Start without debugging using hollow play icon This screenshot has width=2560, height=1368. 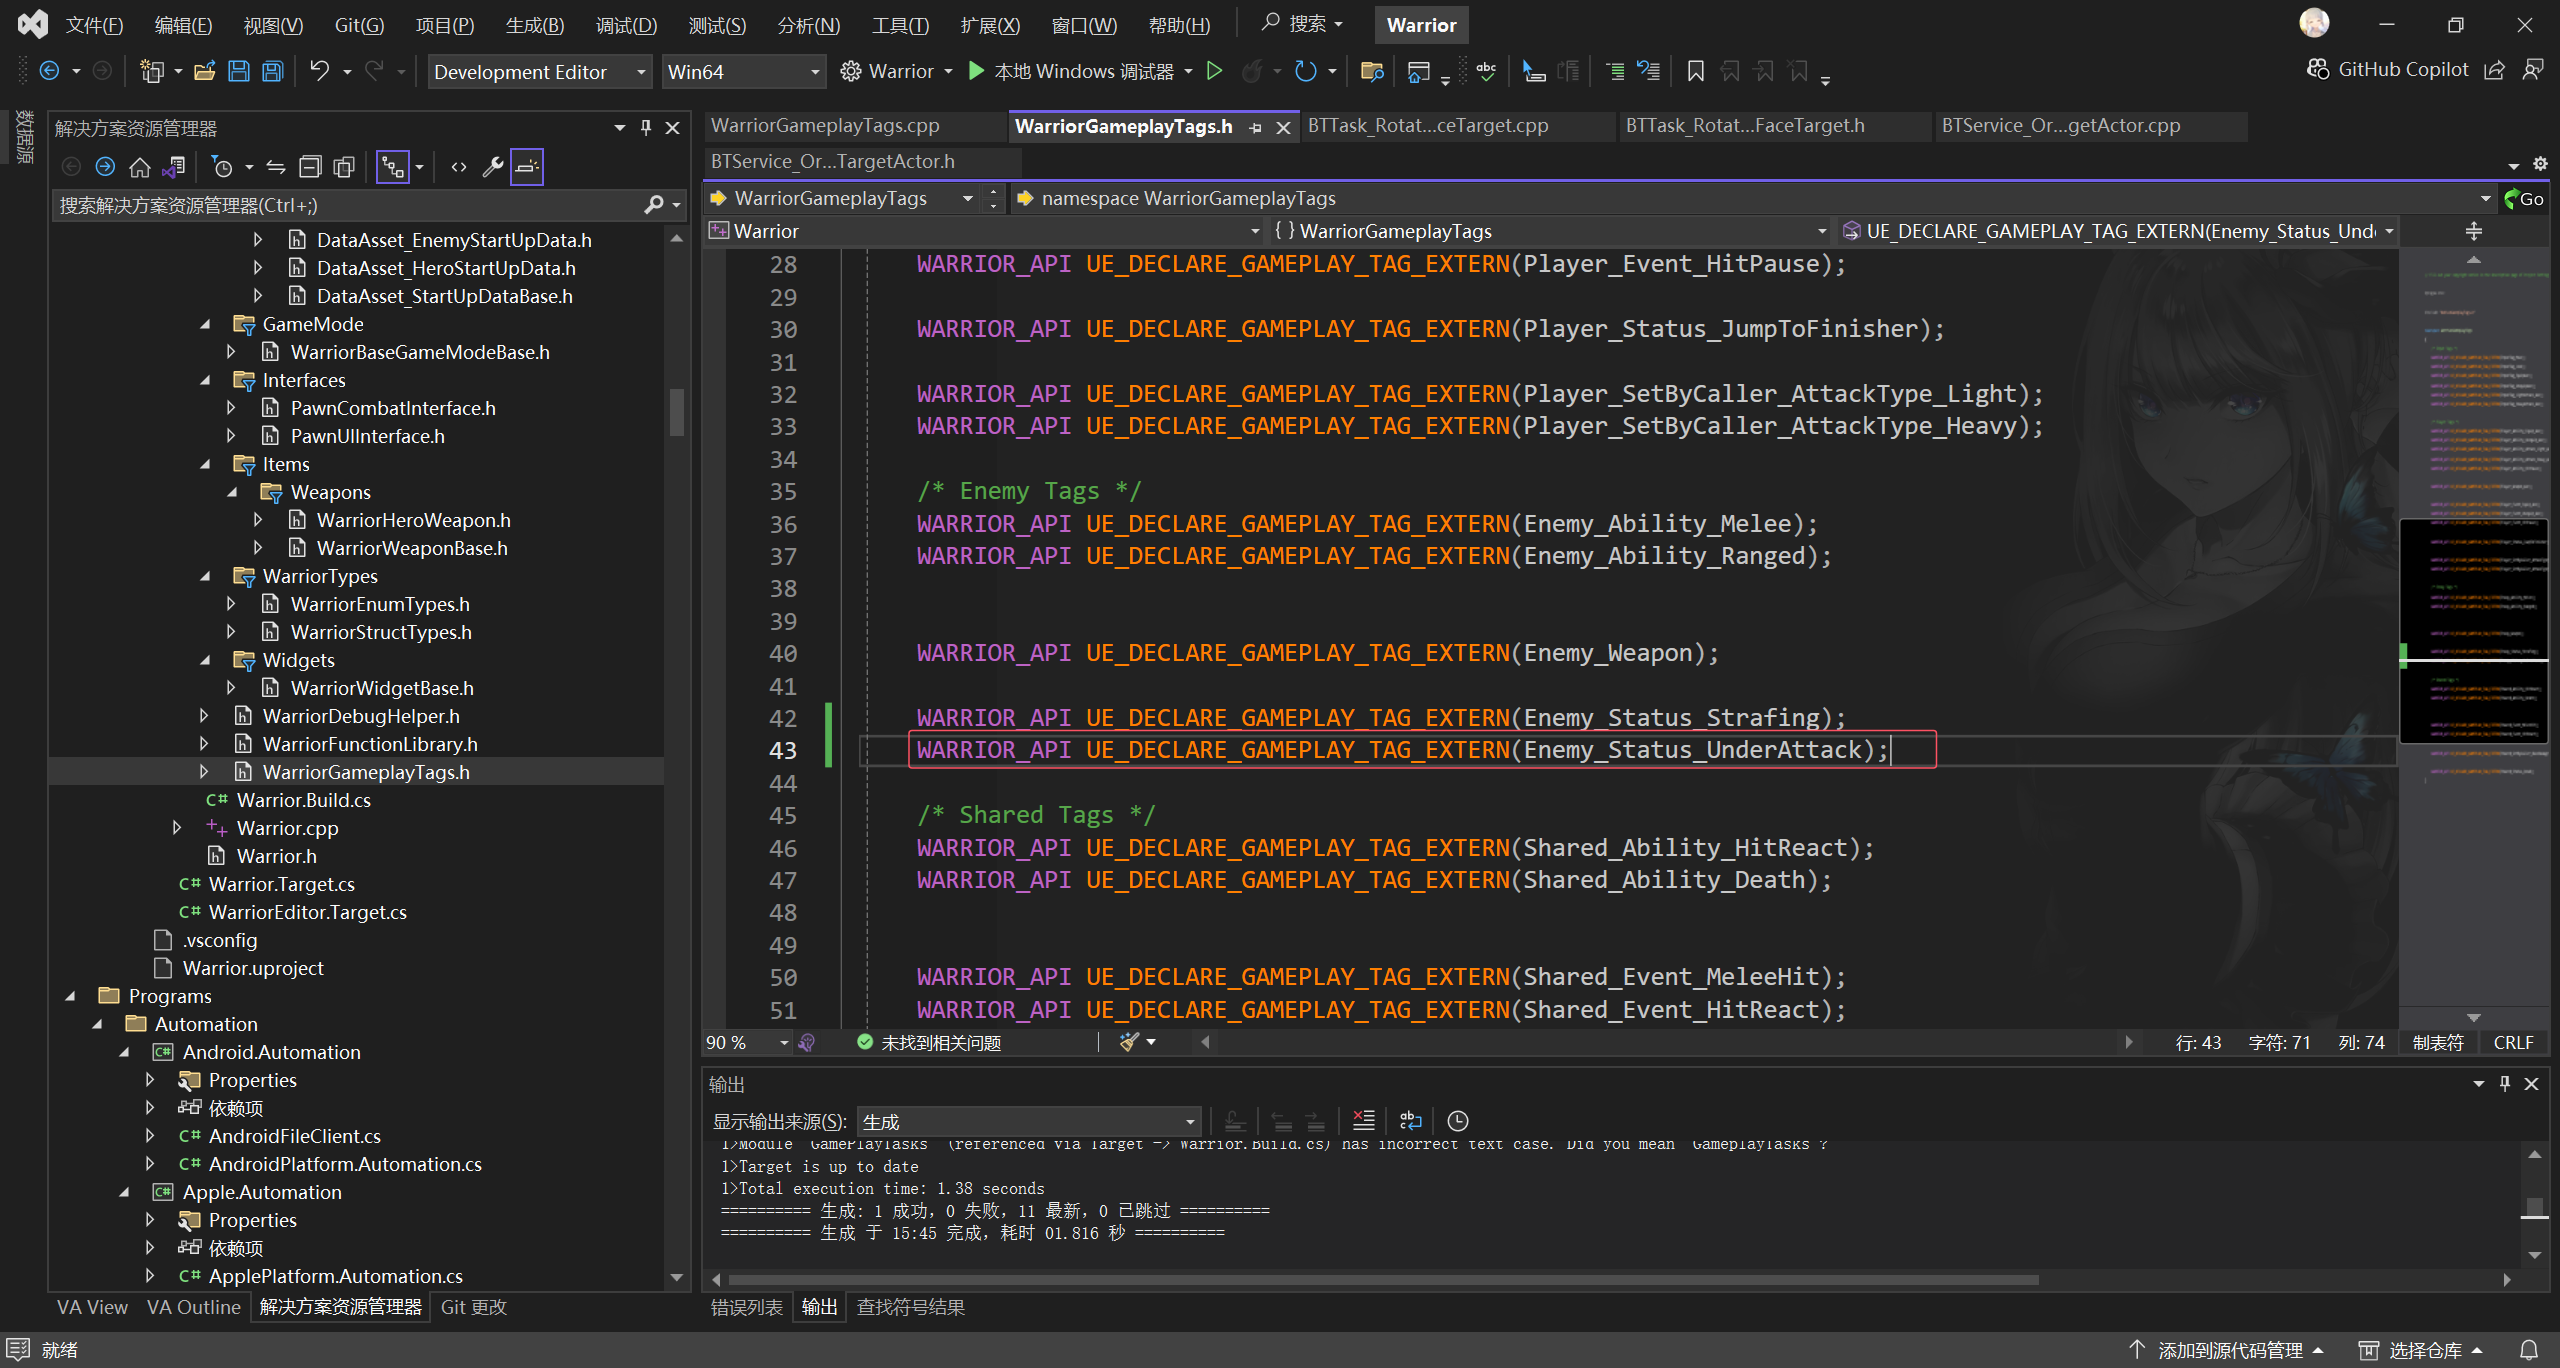coord(1214,71)
